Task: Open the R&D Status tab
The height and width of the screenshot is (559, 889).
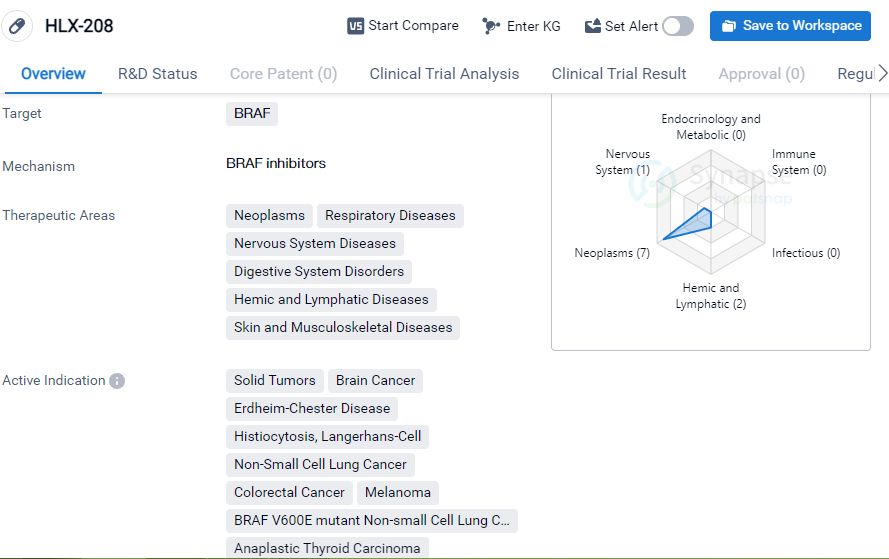Action: click(x=157, y=74)
